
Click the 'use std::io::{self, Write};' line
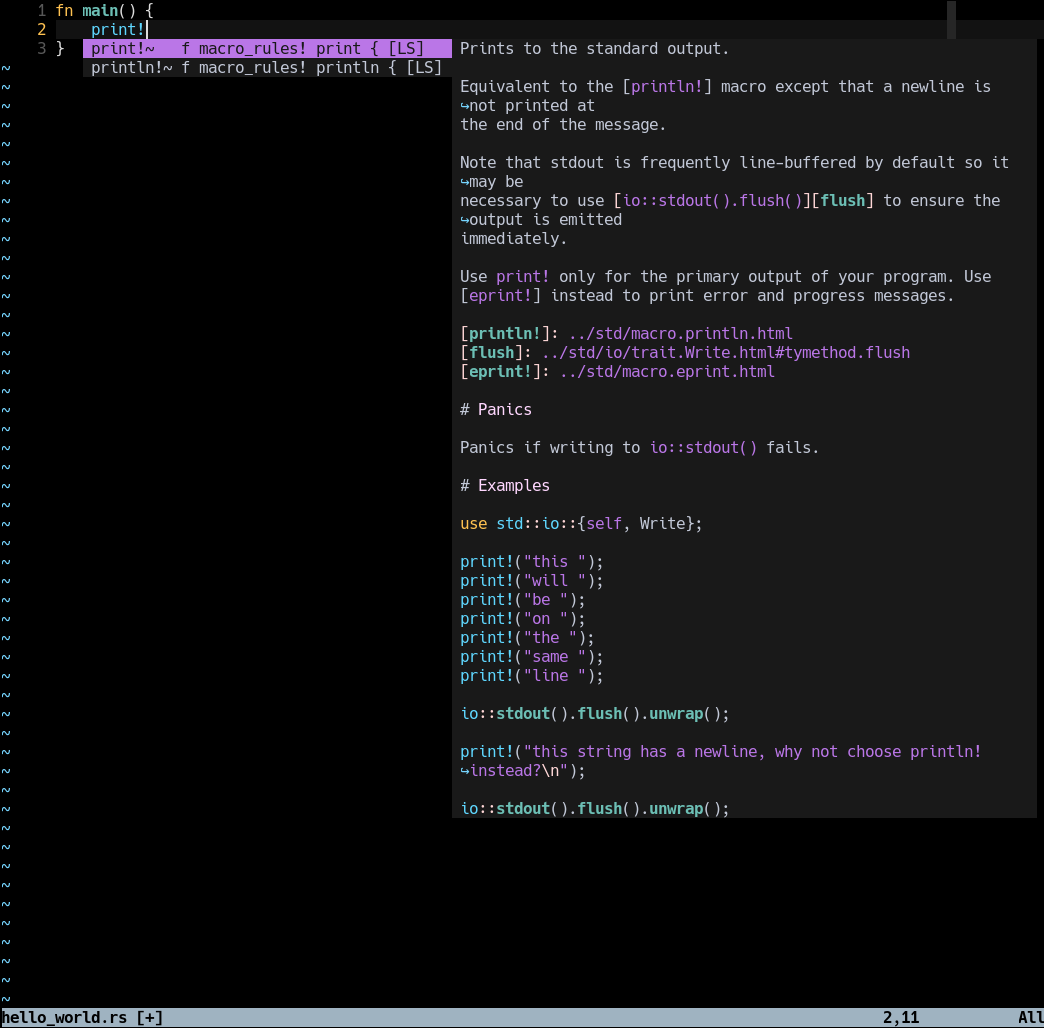pos(581,523)
